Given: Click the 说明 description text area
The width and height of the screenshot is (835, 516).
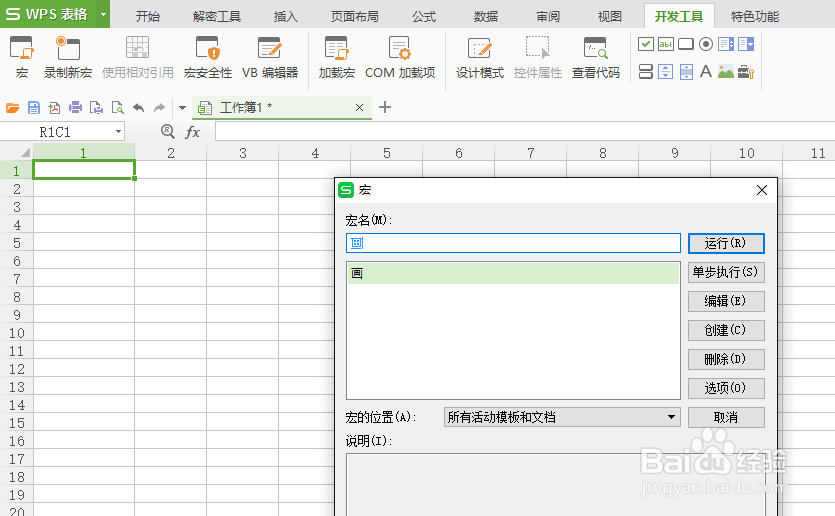Looking at the screenshot, I should coord(556,485).
